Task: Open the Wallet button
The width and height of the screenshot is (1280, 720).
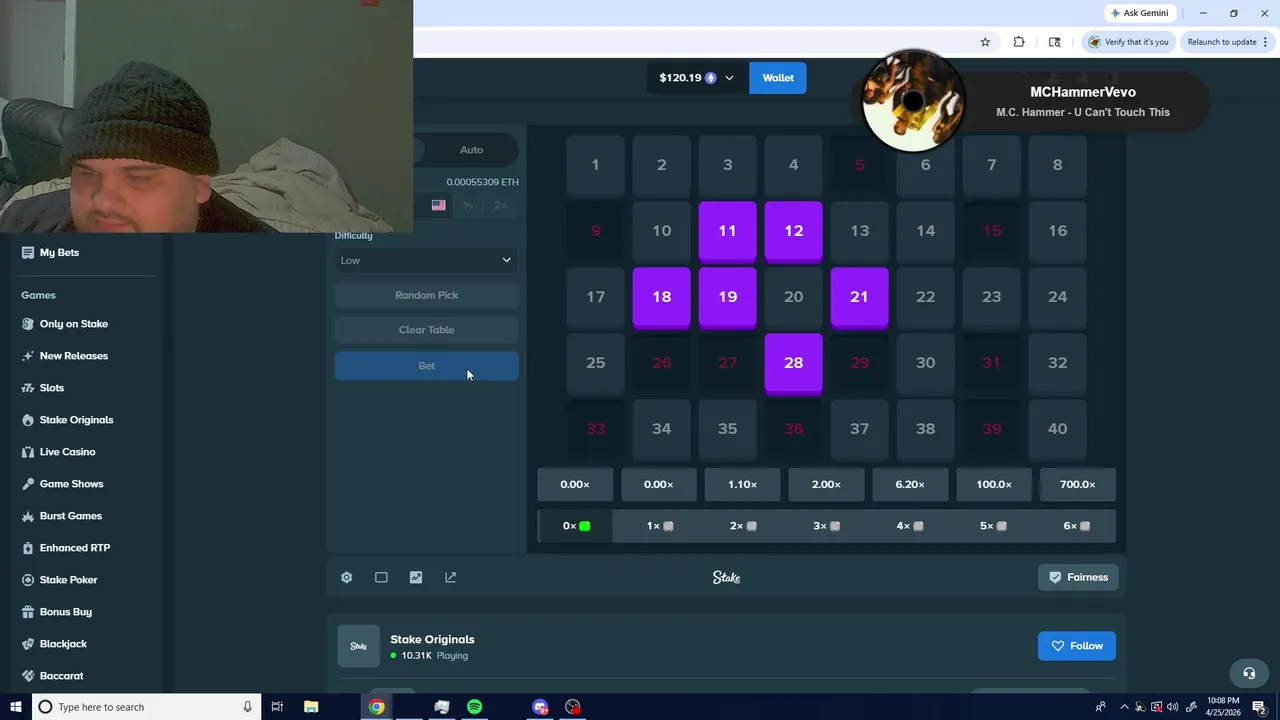Action: click(778, 78)
